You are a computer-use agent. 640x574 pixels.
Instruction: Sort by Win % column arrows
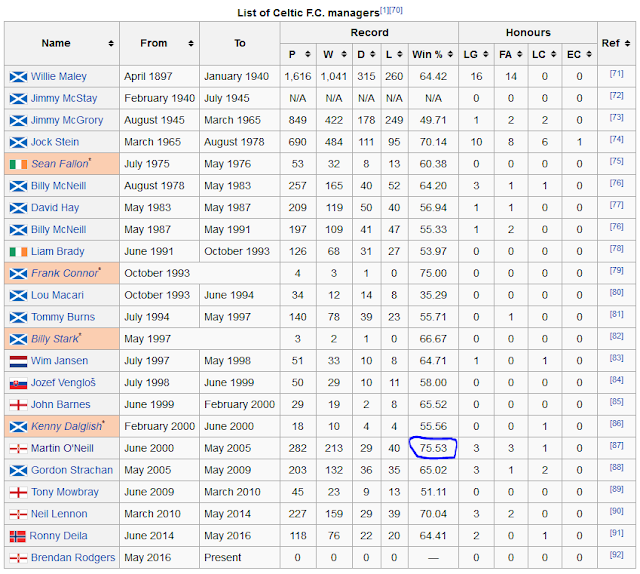(450, 54)
